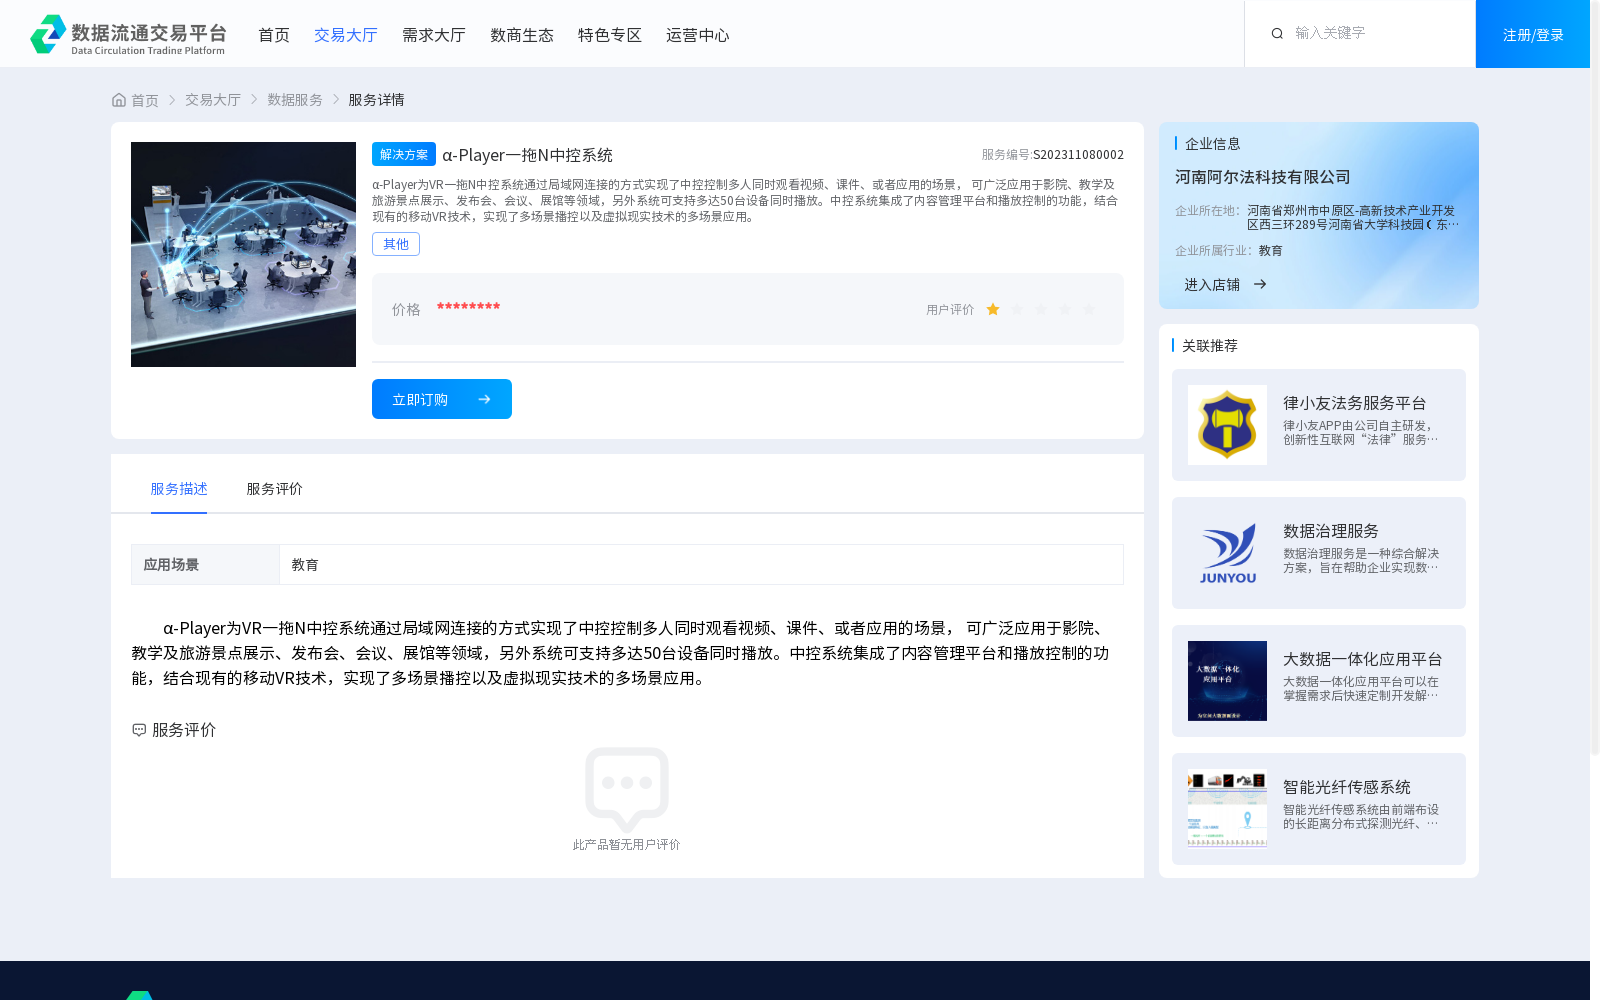Open 运营中心 in the top navigation
Image resolution: width=1600 pixels, height=1000 pixels.
tap(698, 35)
